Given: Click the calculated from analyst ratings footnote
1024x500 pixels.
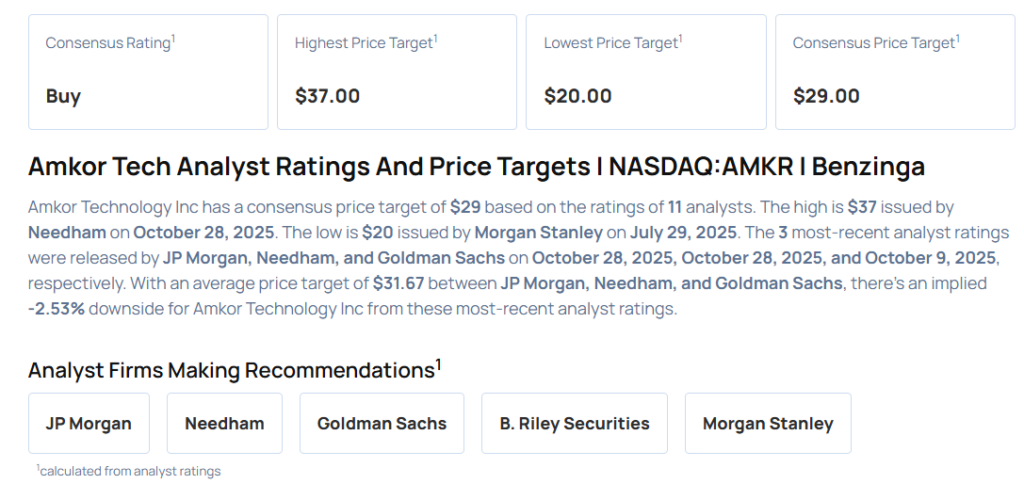Looking at the screenshot, I should click(129, 470).
